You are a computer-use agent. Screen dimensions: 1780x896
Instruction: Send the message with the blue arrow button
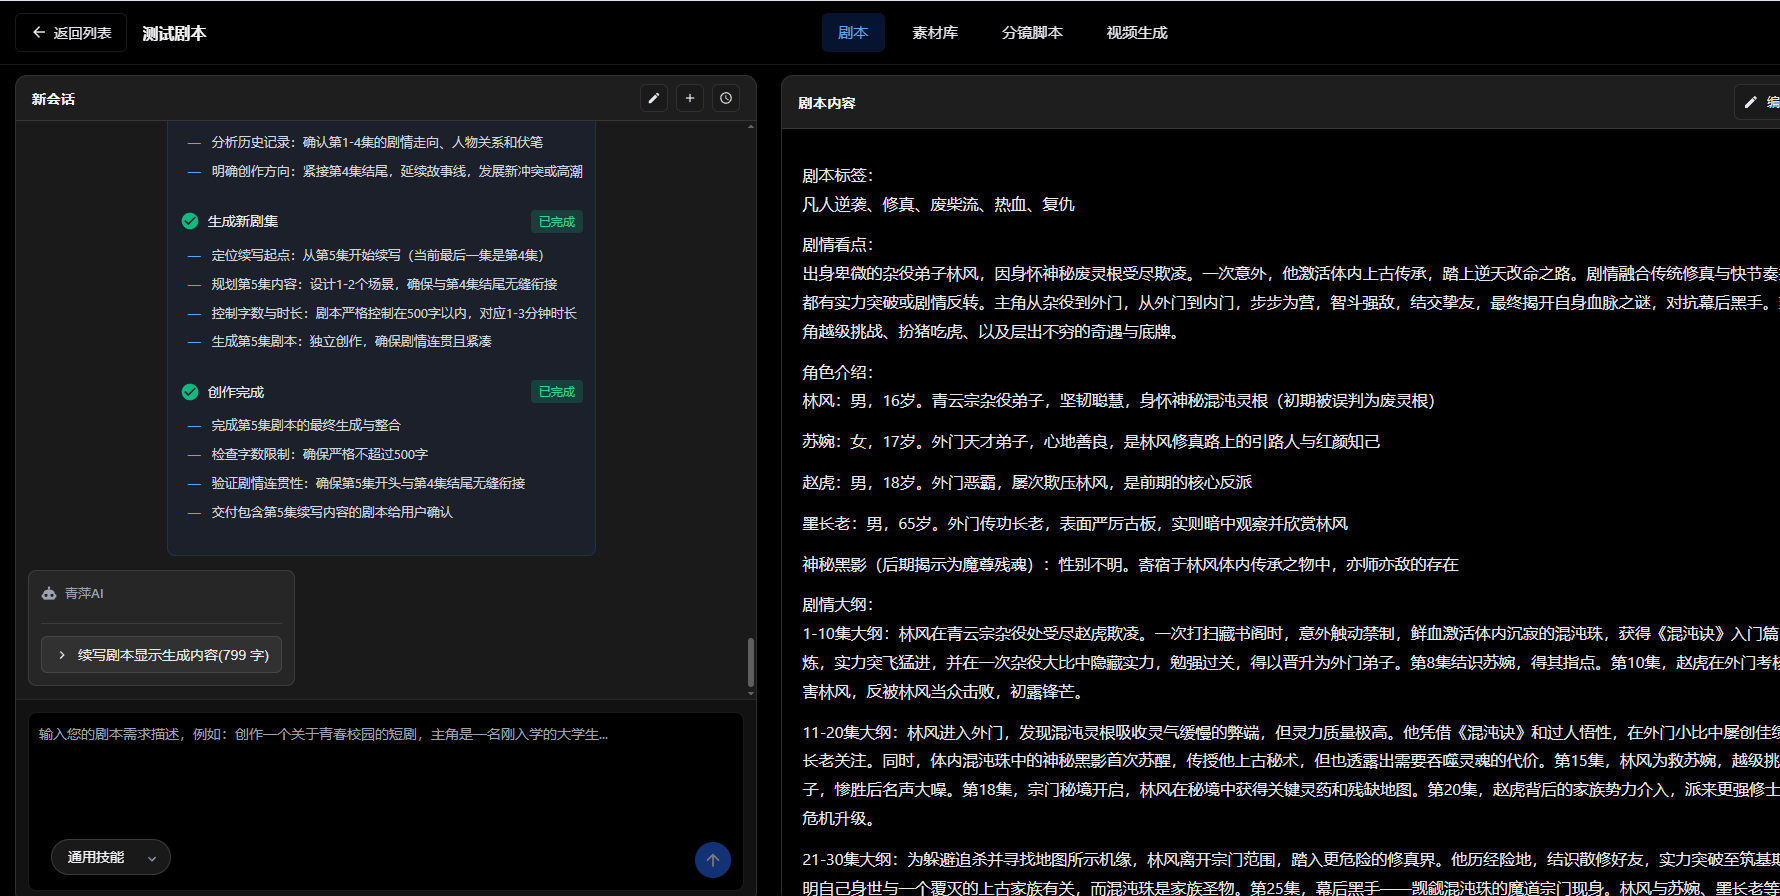pos(712,860)
